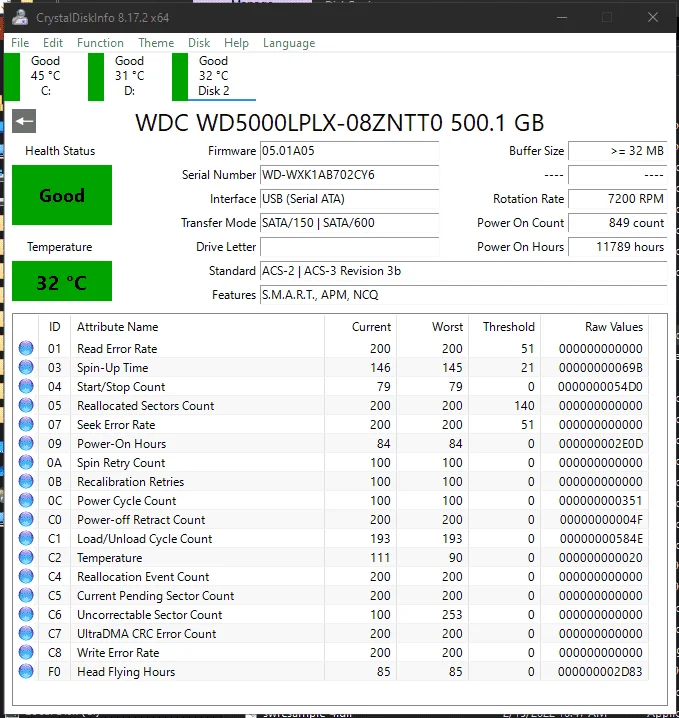Click the 'Head Flying Hours' attribute name
Screen dimensions: 679x718
pos(126,672)
